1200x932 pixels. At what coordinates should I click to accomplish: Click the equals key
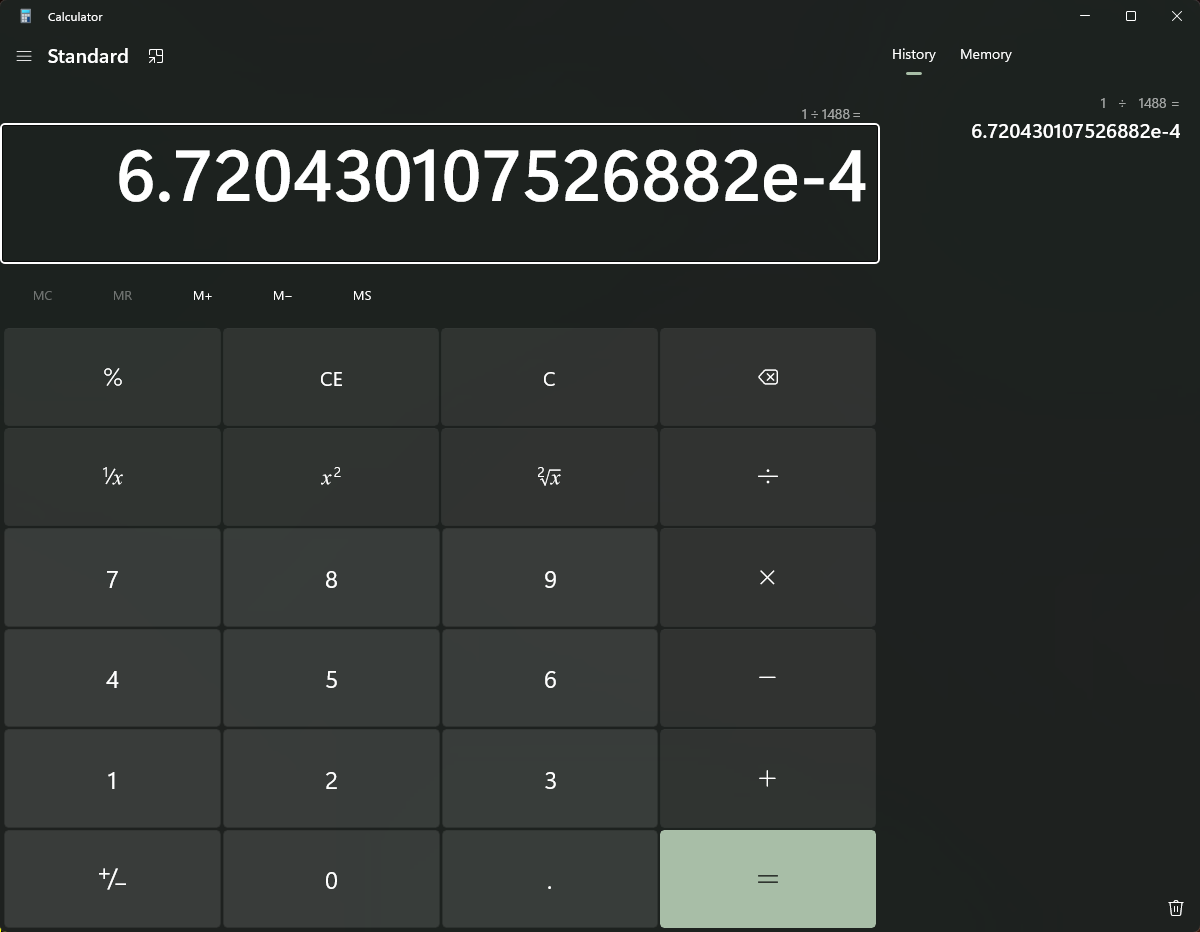[768, 879]
